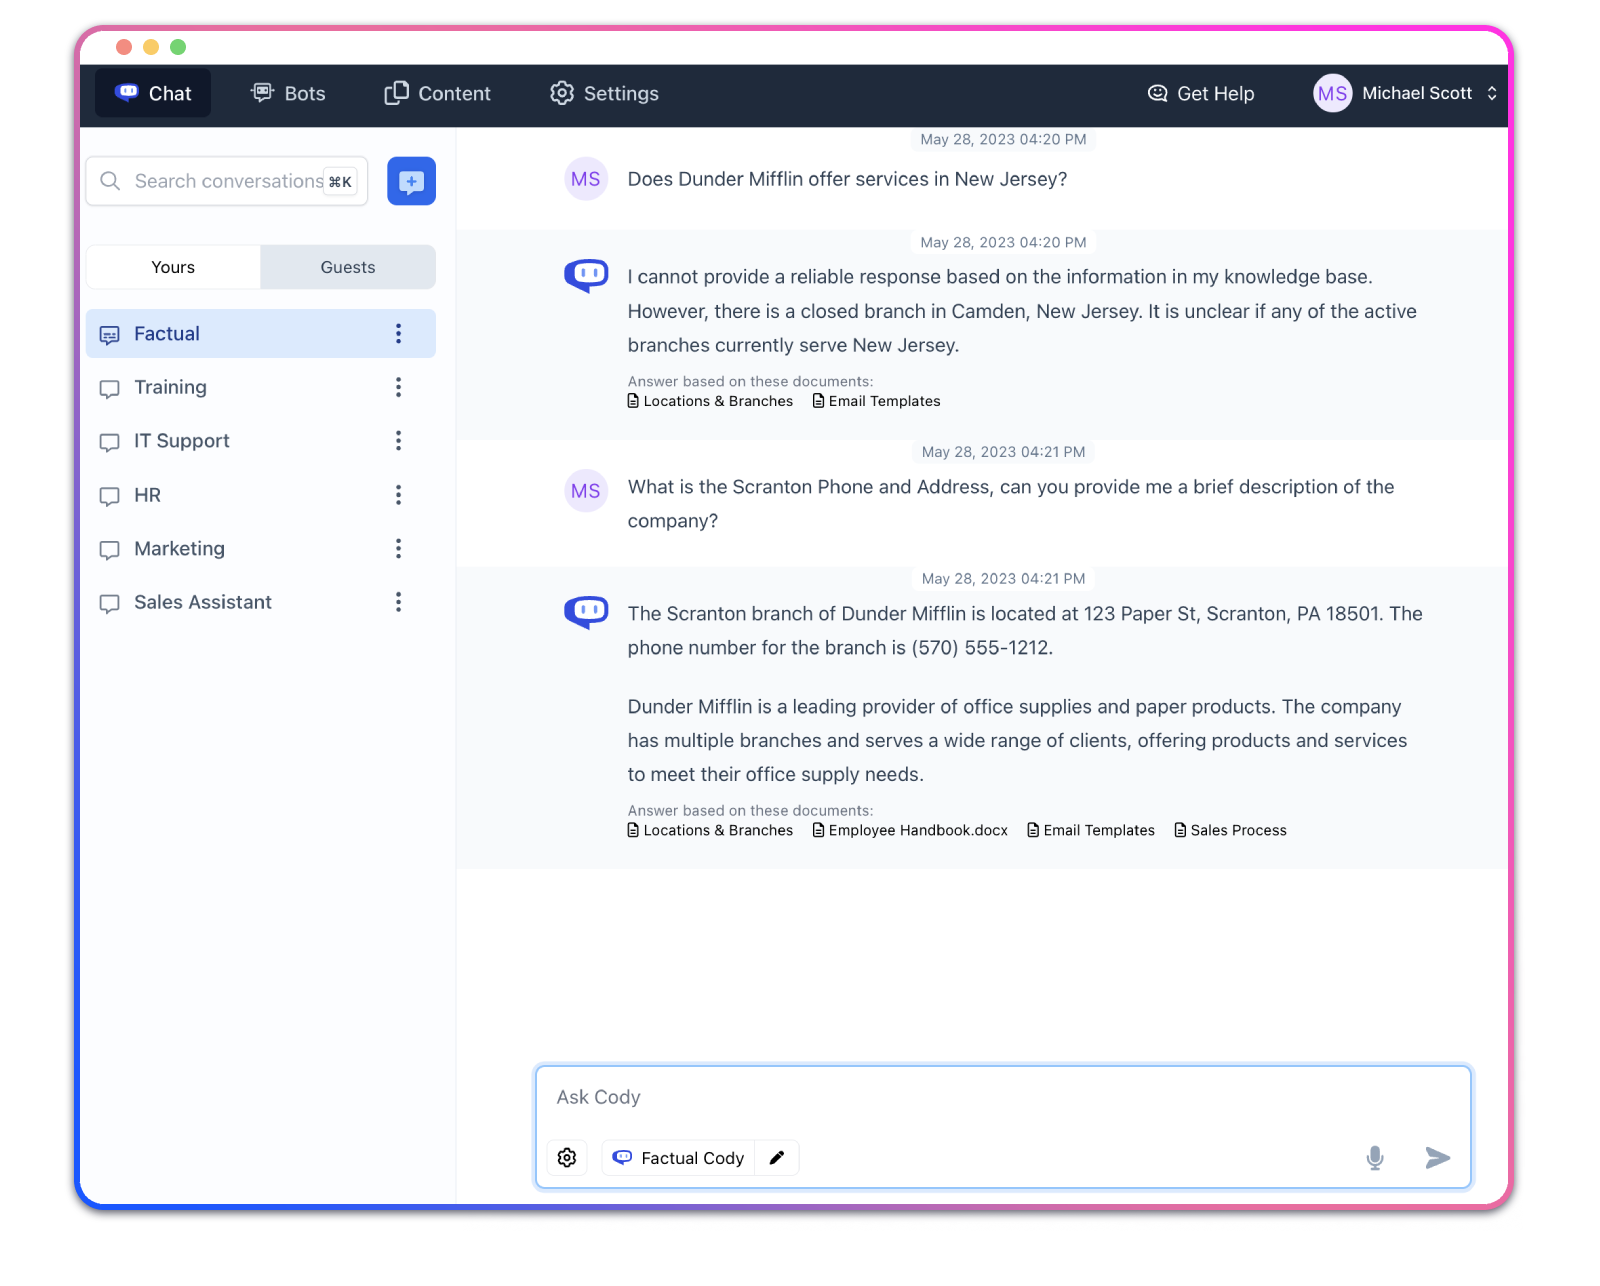Viewport: 1600px width, 1286px height.
Task: Open the Michael Scott account dropdown
Action: (1405, 93)
